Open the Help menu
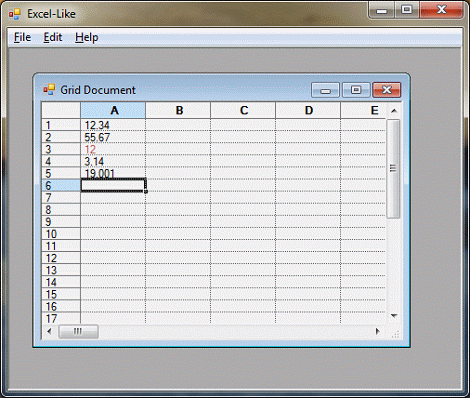 87,37
